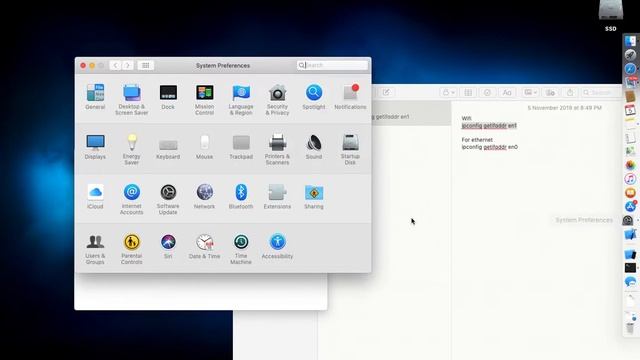The width and height of the screenshot is (640, 360).
Task: Click the Show All grid button
Action: click(x=145, y=65)
